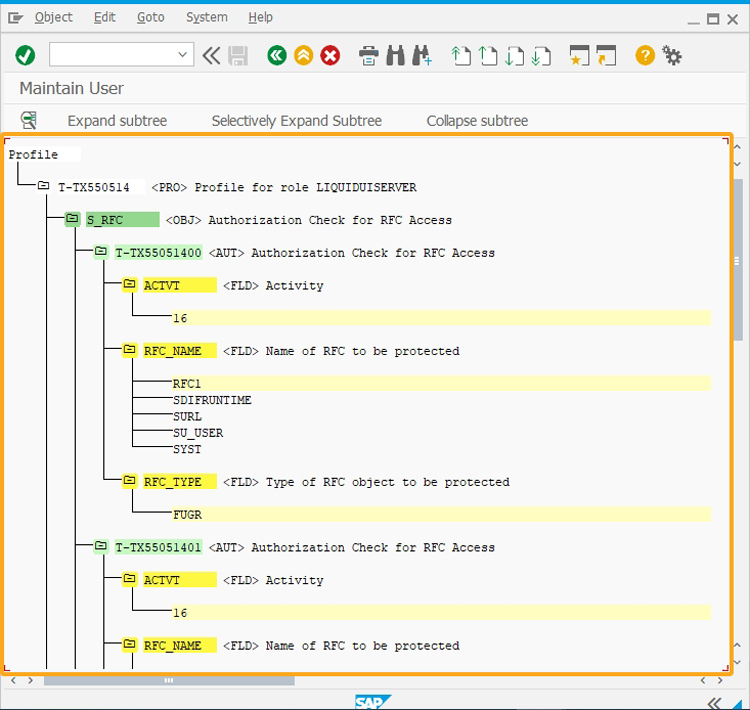Click the scroll up arrow at top right
The height and width of the screenshot is (710, 750).
[x=737, y=147]
